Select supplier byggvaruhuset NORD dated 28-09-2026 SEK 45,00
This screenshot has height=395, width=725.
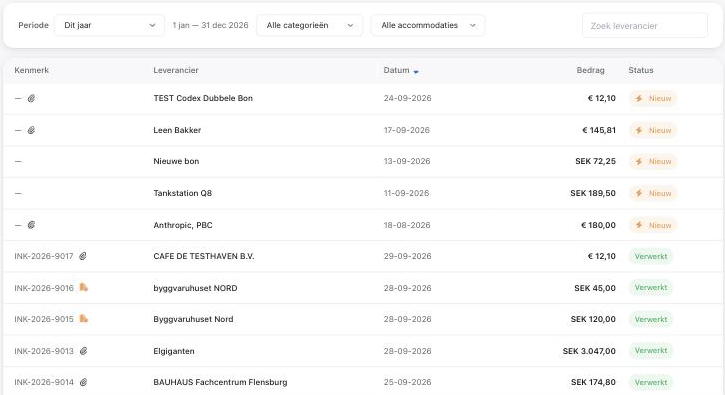(195, 288)
